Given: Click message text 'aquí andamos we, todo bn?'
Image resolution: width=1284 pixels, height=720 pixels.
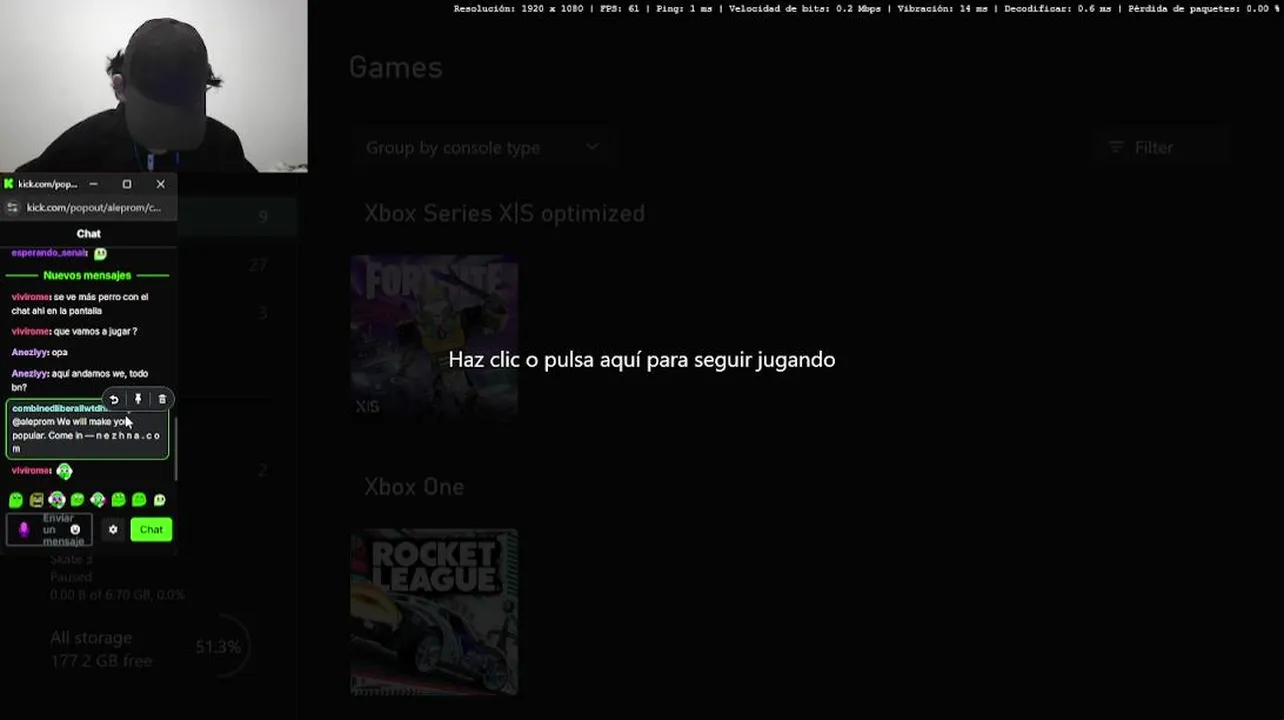Looking at the screenshot, I should tap(80, 380).
